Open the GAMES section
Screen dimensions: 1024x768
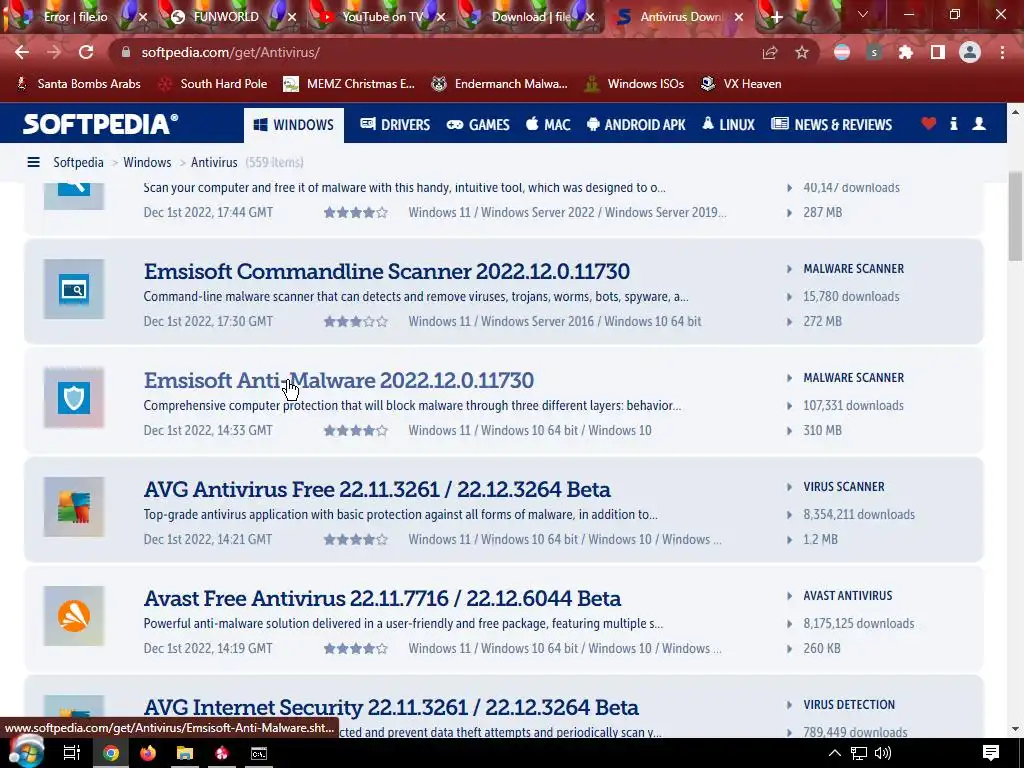[478, 125]
